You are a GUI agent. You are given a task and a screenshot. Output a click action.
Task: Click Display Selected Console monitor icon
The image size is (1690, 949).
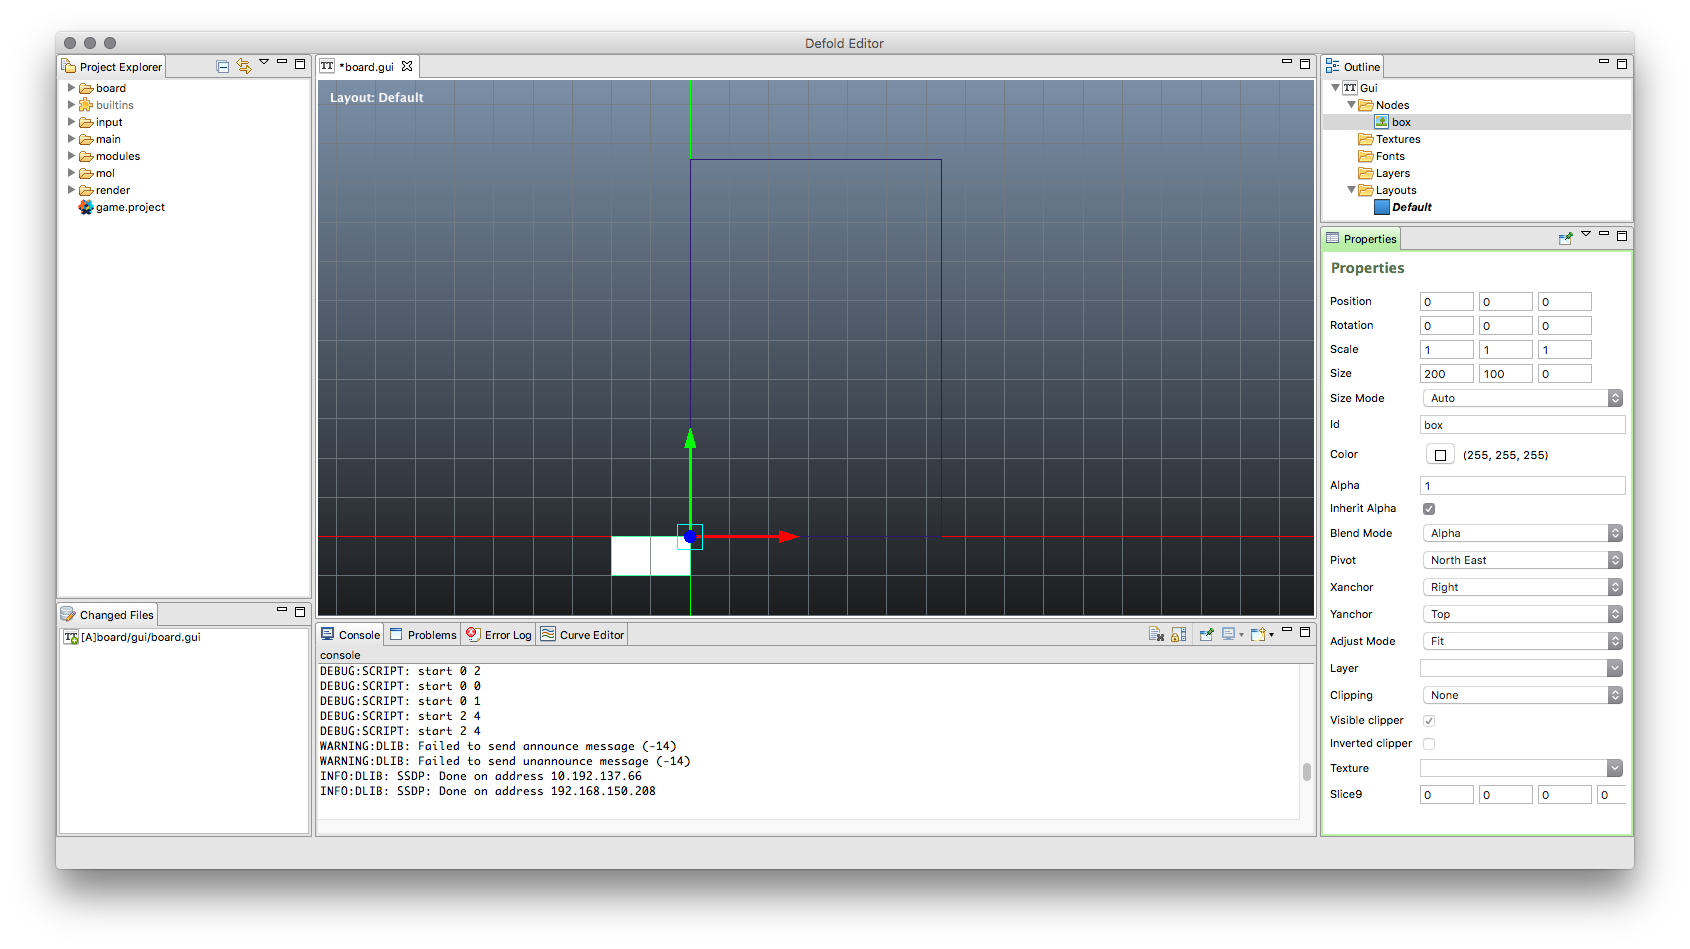point(1228,634)
